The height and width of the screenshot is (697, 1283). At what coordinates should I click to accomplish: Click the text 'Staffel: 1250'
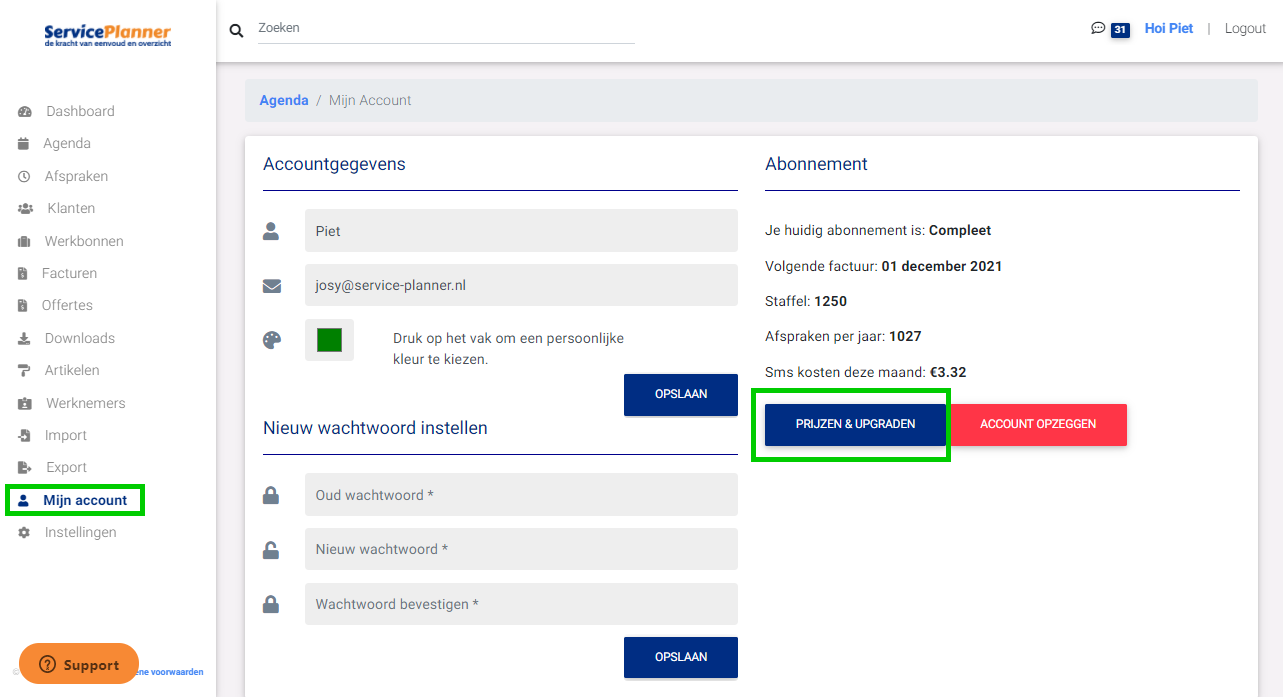(x=806, y=301)
